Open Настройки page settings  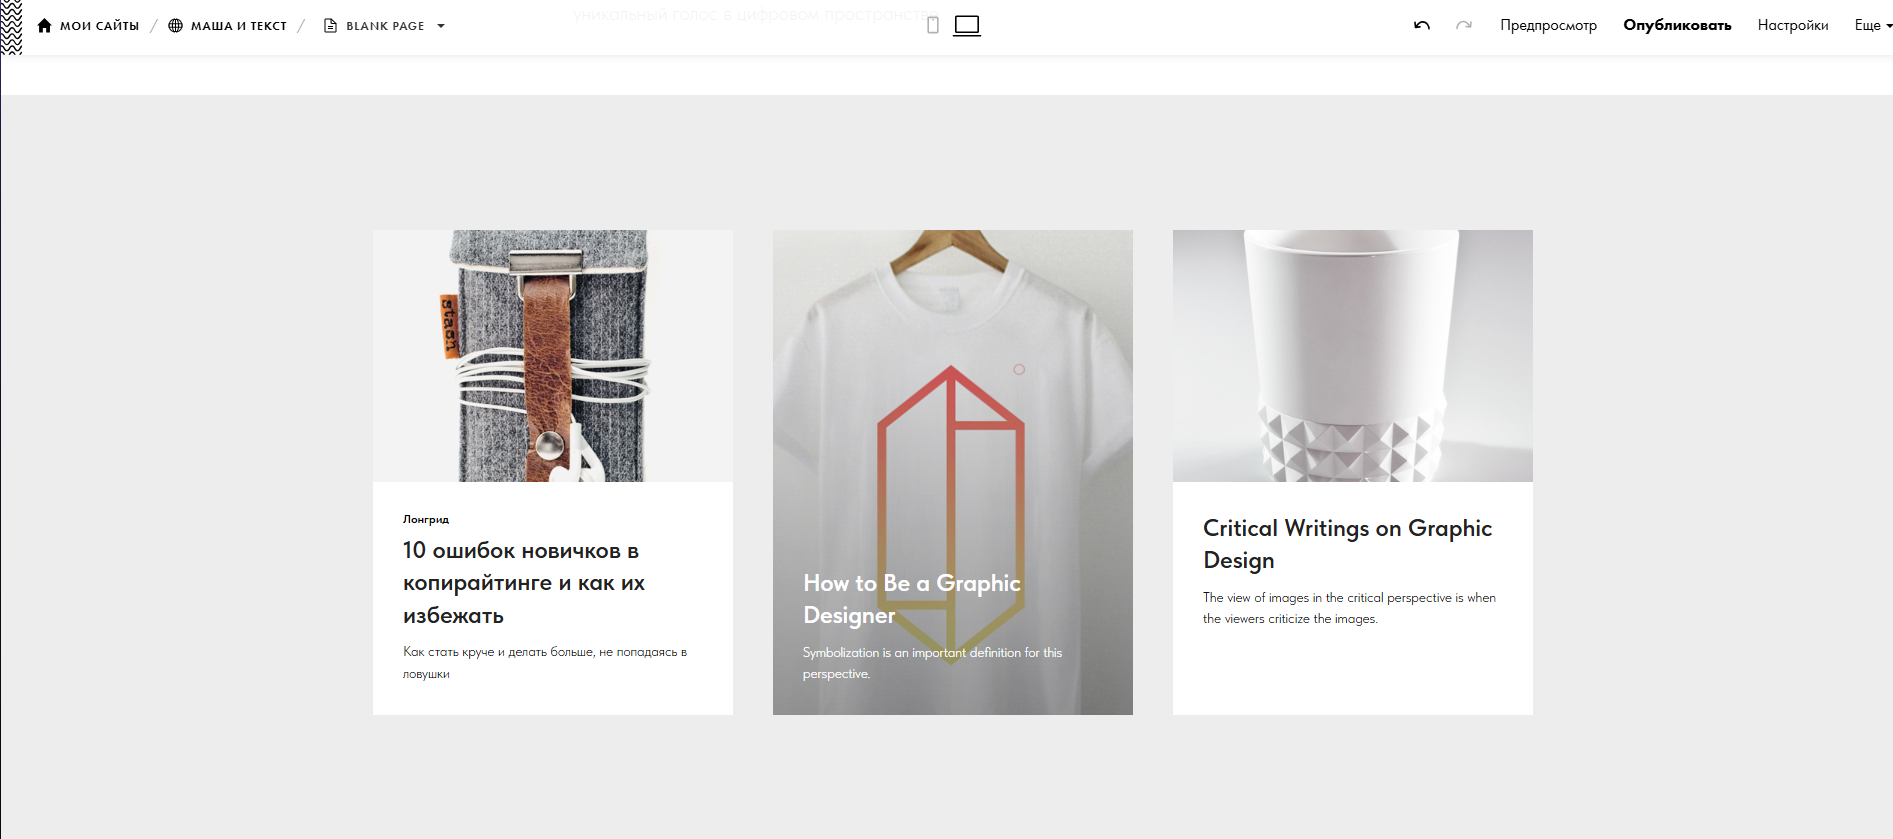point(1792,25)
